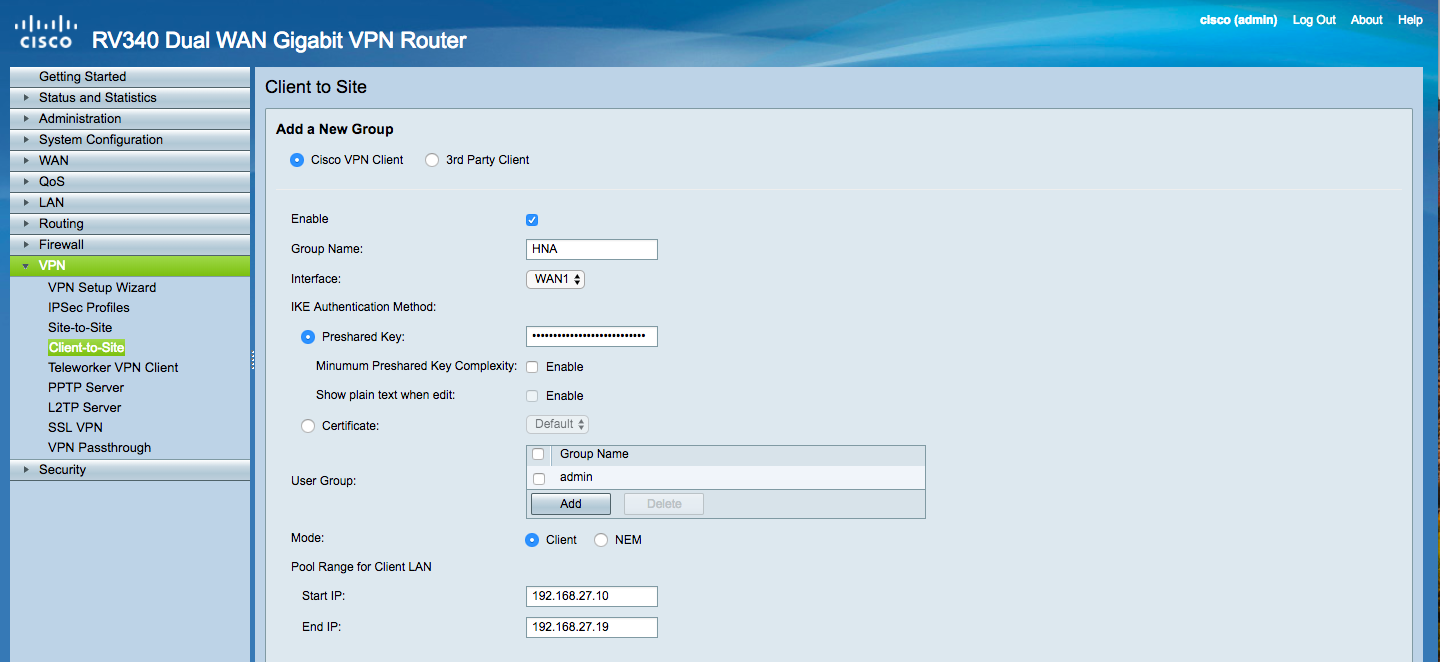This screenshot has height=662, width=1440.
Task: Click Log Out link
Action: point(1314,20)
